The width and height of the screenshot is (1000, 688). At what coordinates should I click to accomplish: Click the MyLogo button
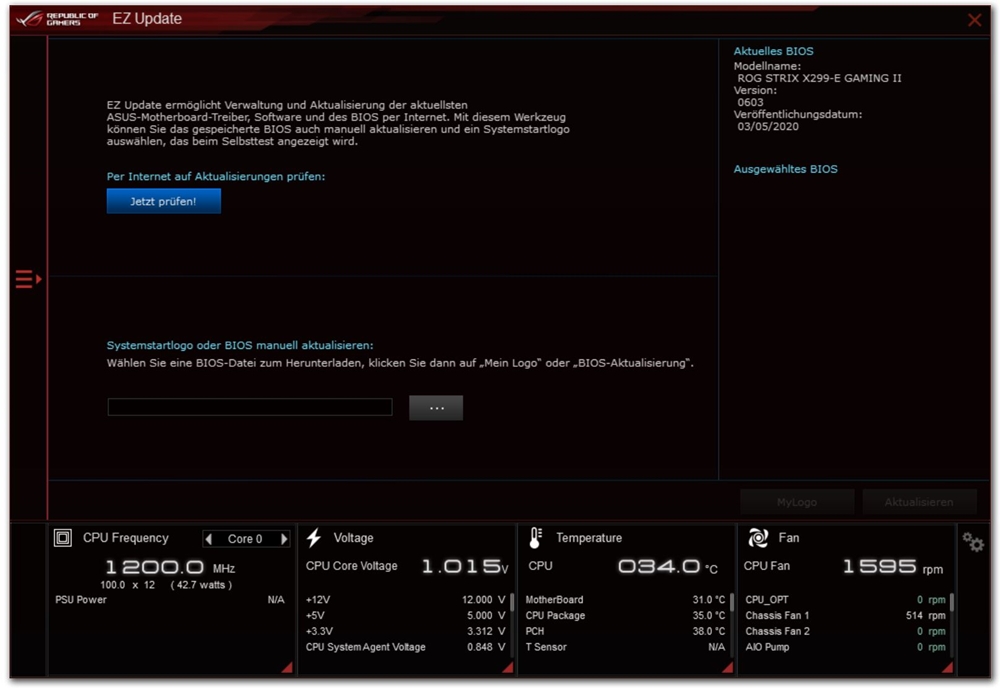(797, 502)
